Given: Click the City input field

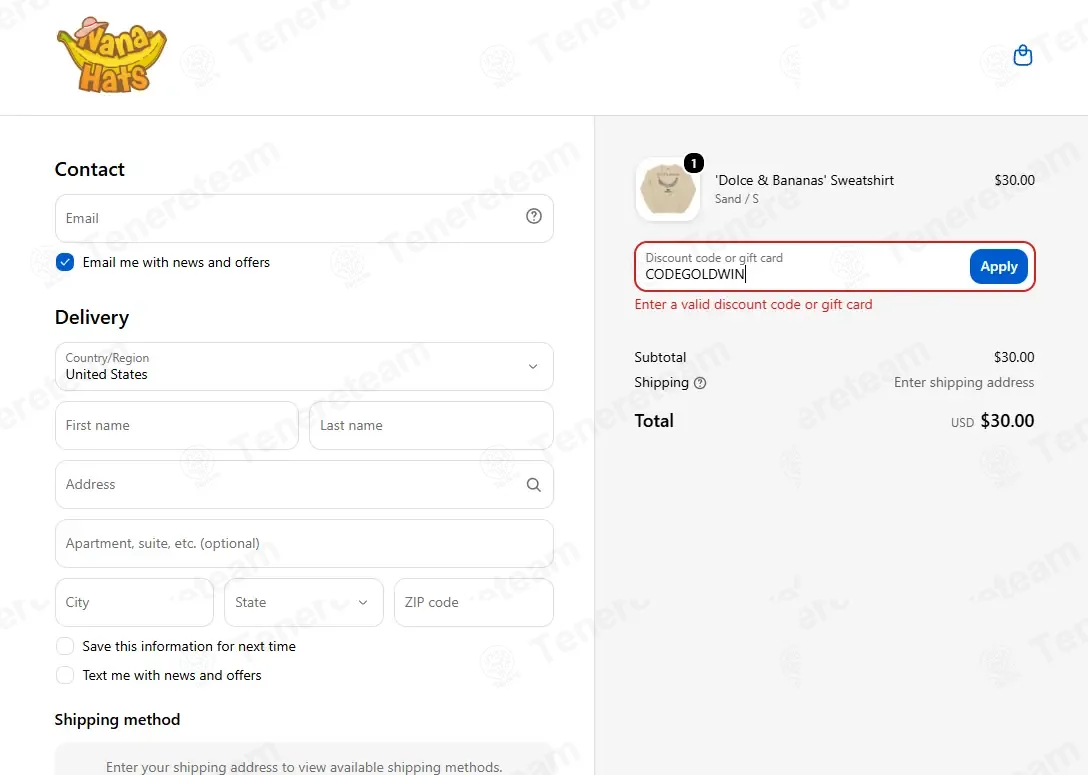Looking at the screenshot, I should pos(135,602).
